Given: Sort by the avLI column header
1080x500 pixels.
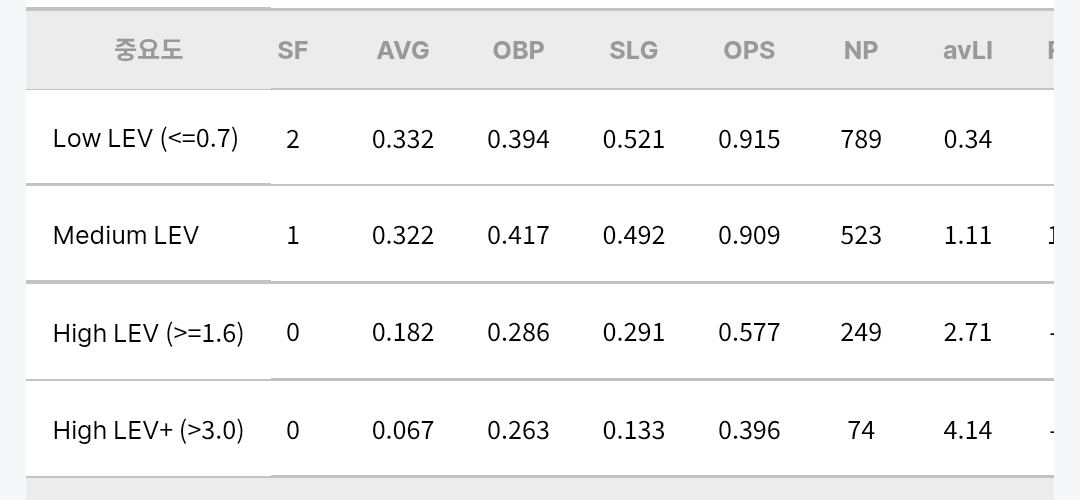Looking at the screenshot, I should pyautogui.click(x=968, y=50).
